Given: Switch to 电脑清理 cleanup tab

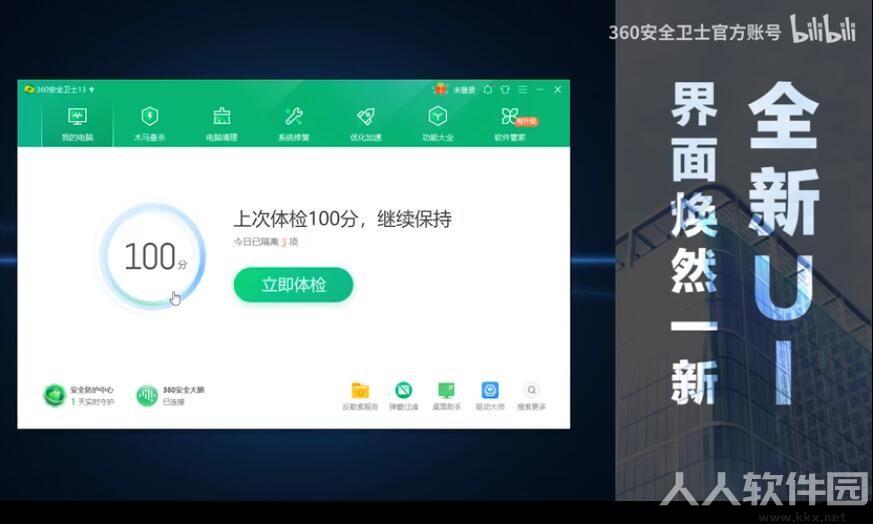Looking at the screenshot, I should [x=222, y=124].
